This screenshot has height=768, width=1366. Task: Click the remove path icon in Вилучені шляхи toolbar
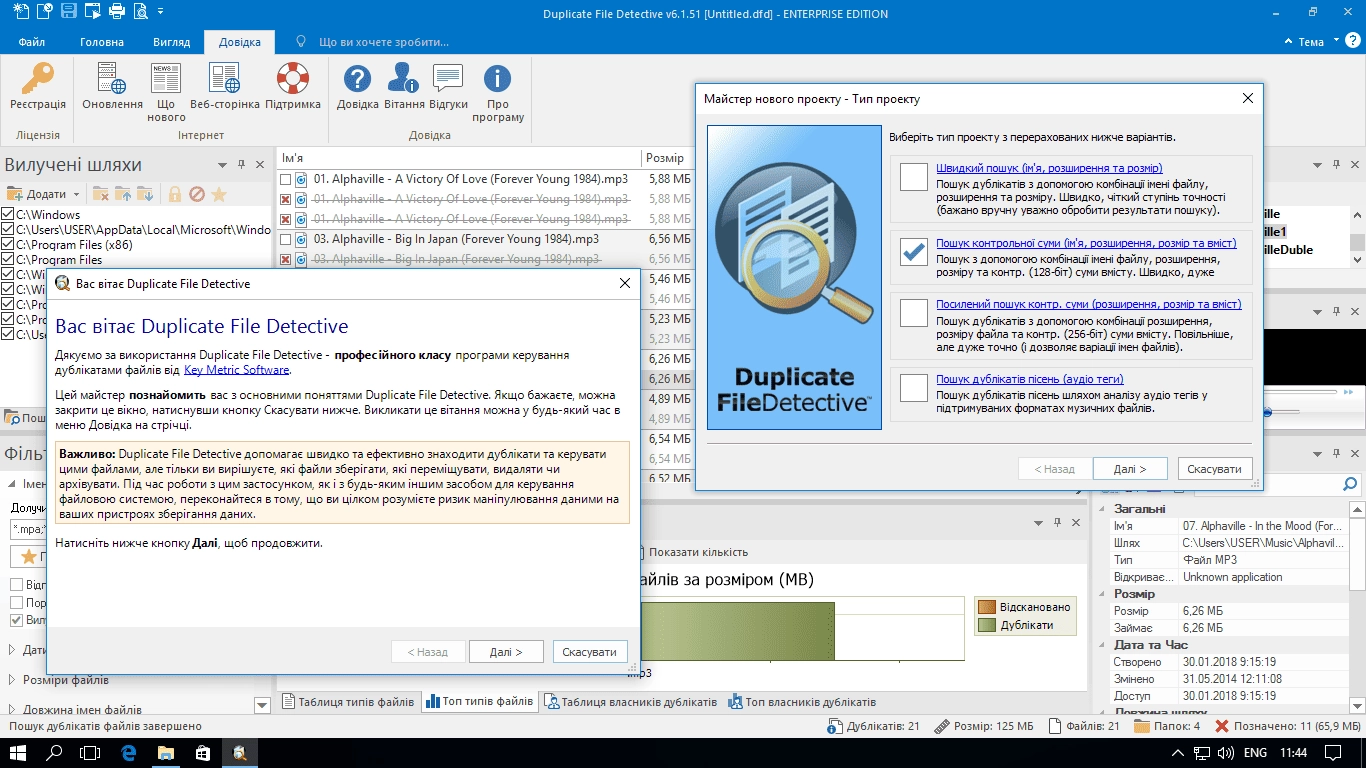point(101,194)
